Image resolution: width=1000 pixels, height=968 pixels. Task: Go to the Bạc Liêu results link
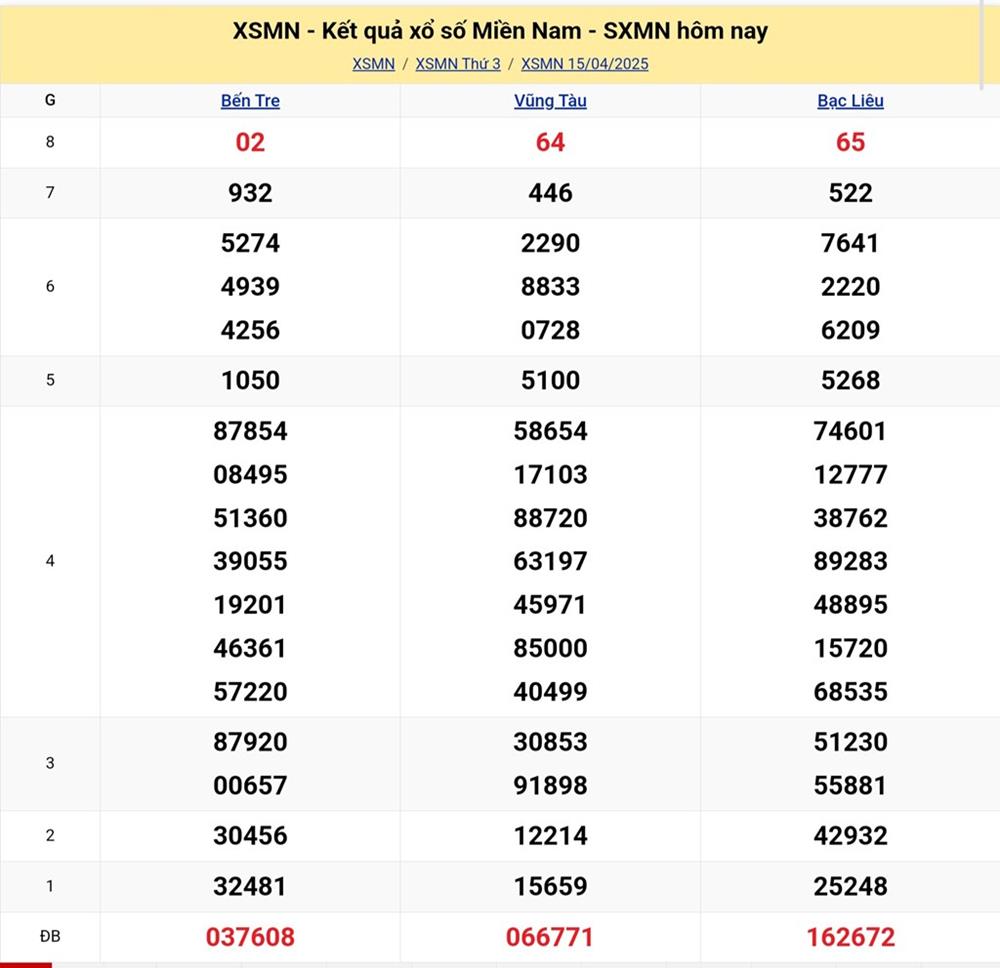(x=850, y=101)
